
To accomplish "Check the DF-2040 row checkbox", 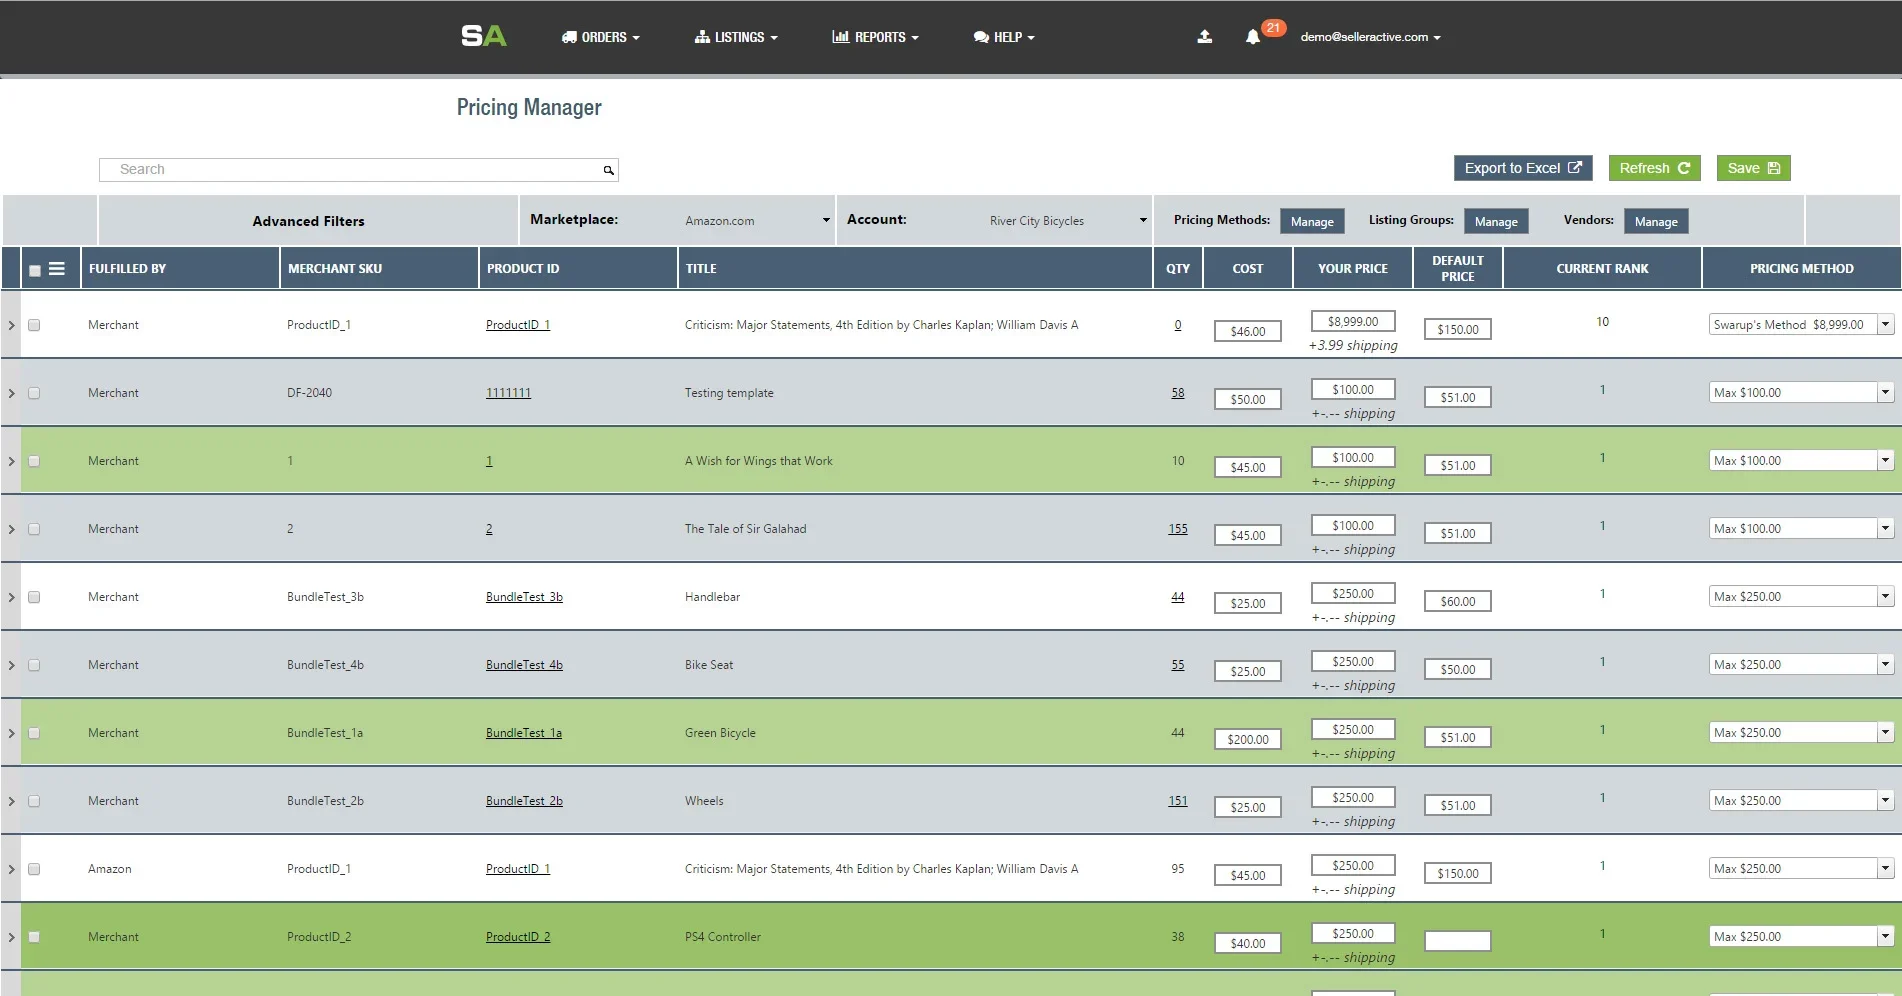I will pyautogui.click(x=34, y=393).
